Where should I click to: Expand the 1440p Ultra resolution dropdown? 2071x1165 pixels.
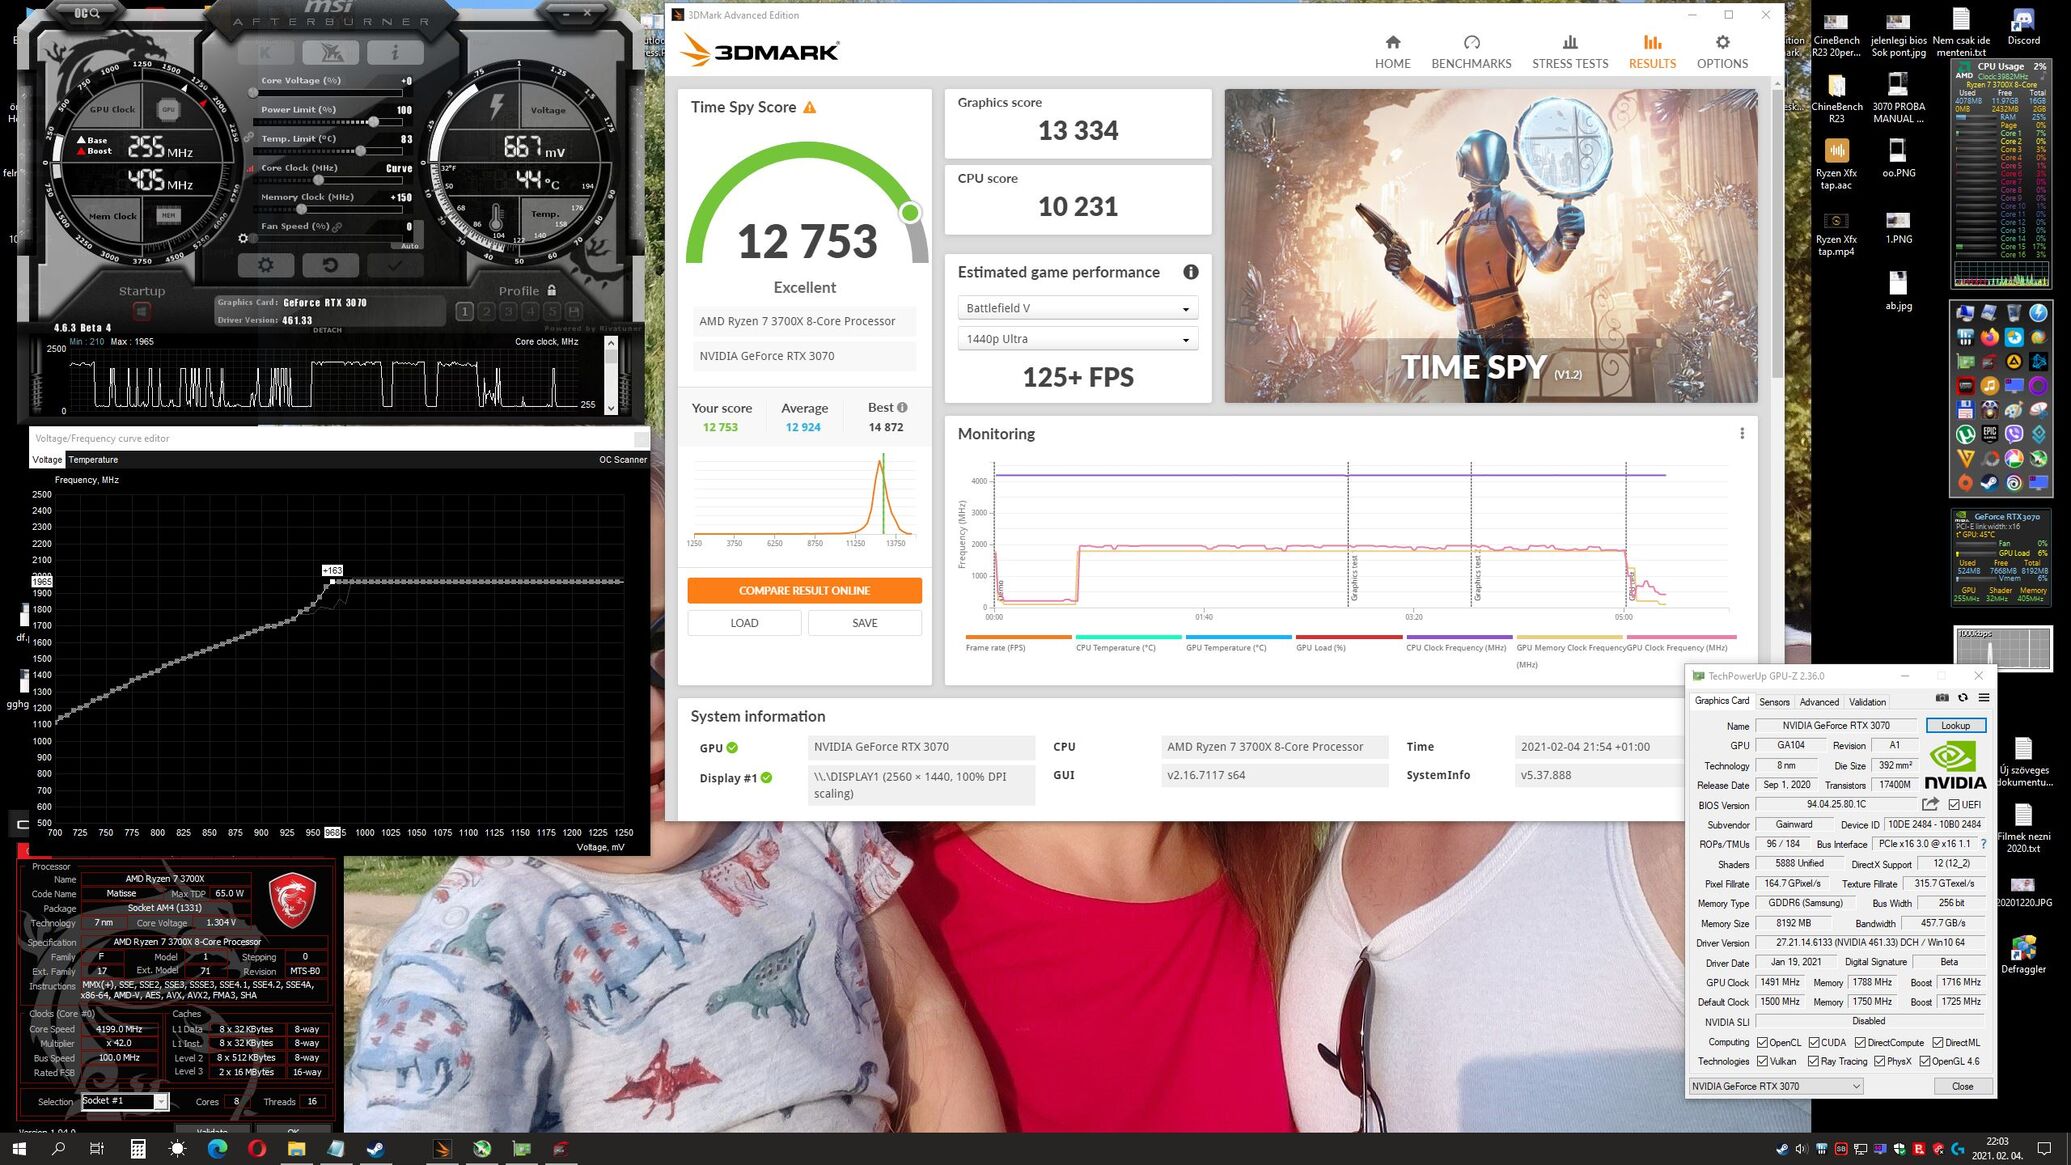click(1077, 339)
